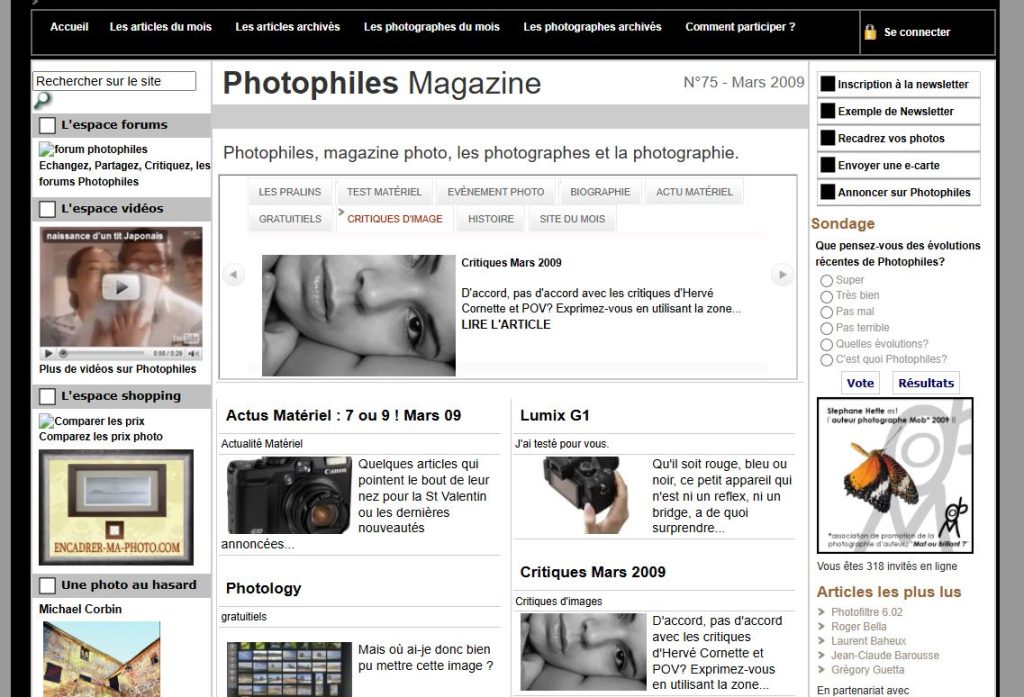Open Plus de vidéos sur Photophiles link
The image size is (1024, 697).
(118, 369)
